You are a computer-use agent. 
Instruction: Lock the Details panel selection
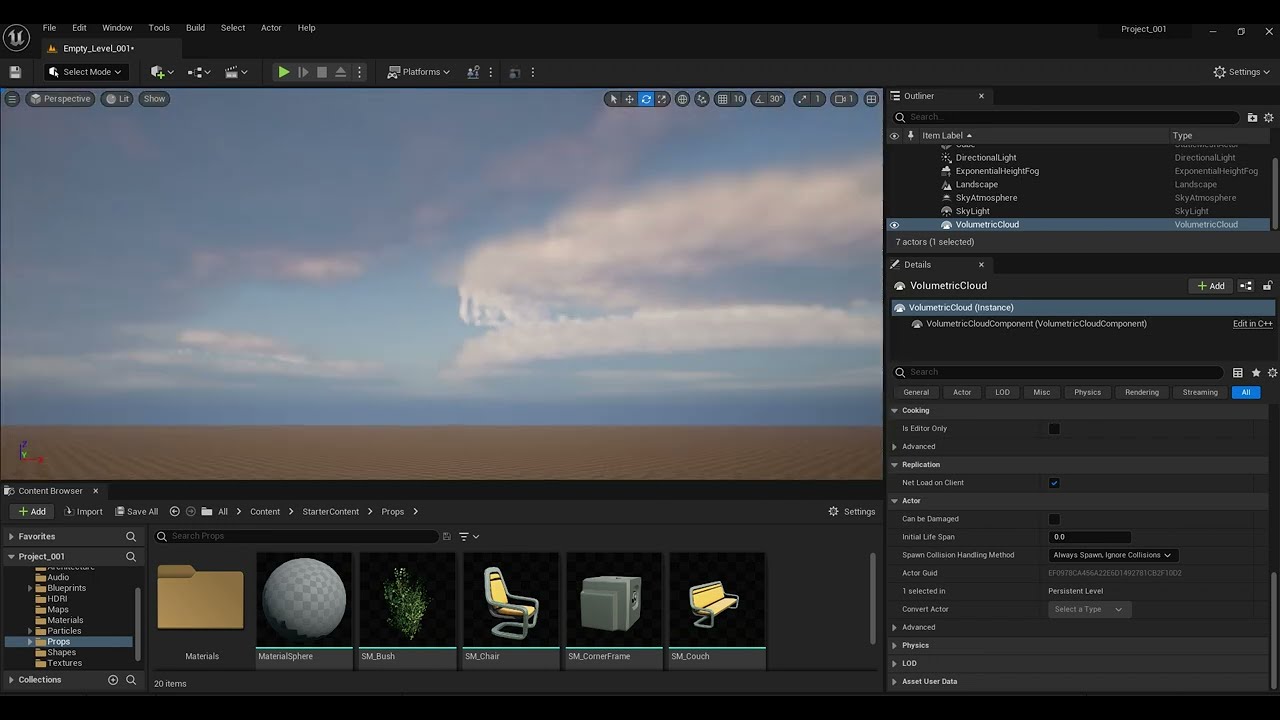(1268, 286)
